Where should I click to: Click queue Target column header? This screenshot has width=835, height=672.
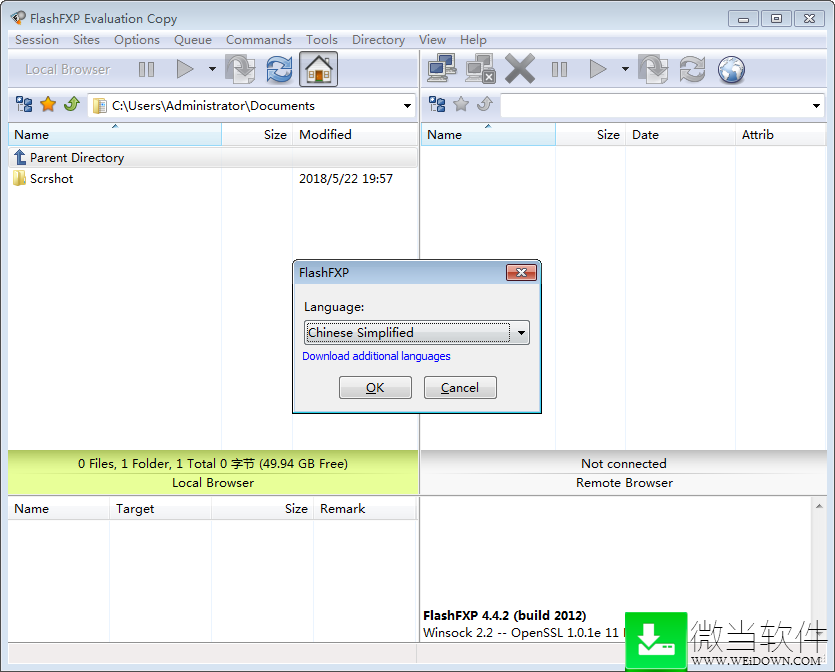pyautogui.click(x=160, y=509)
